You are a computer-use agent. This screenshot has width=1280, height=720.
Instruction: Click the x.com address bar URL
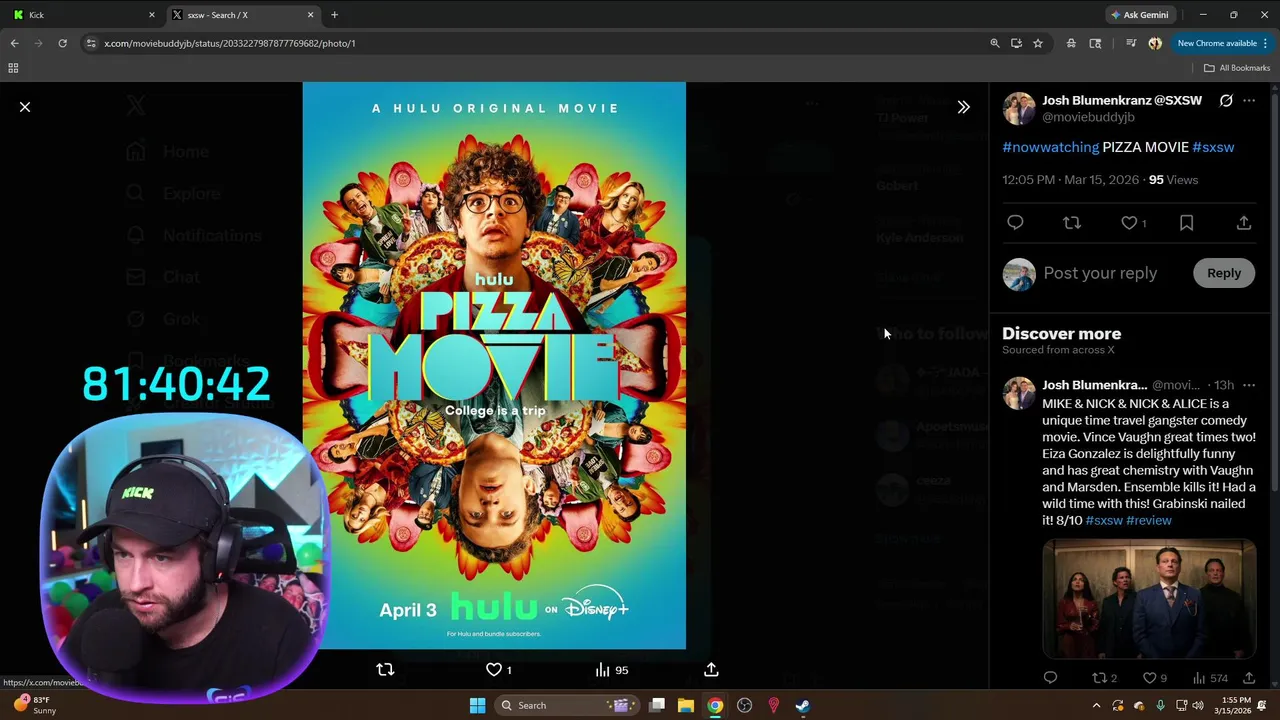230,43
